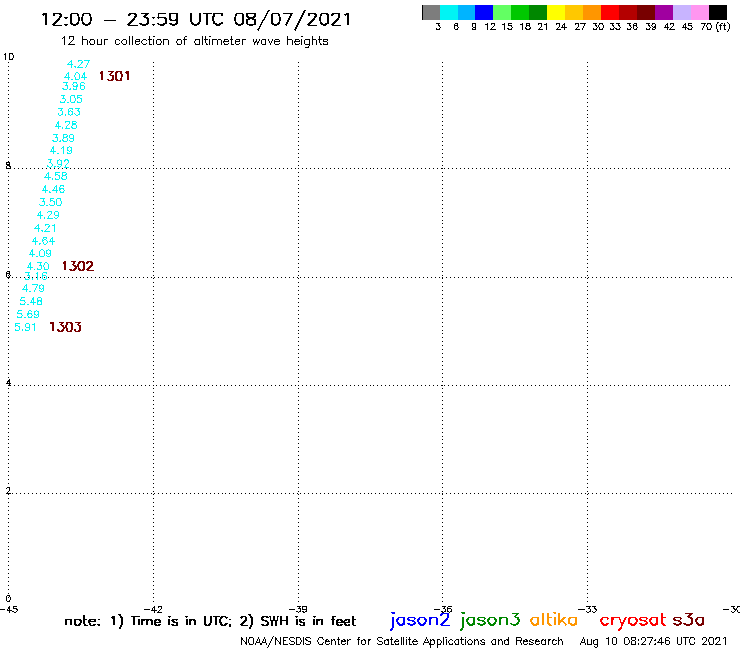The height and width of the screenshot is (650, 740).
Task: Click the jason2 satellite legend label
Action: 420,620
